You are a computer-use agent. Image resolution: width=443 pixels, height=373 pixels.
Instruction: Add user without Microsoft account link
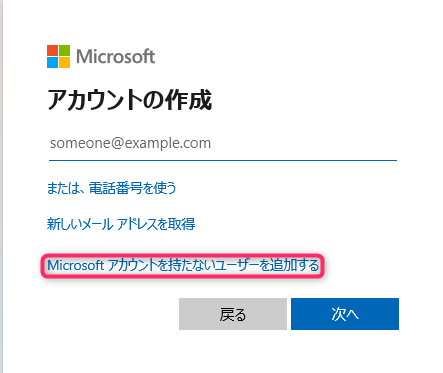click(183, 266)
